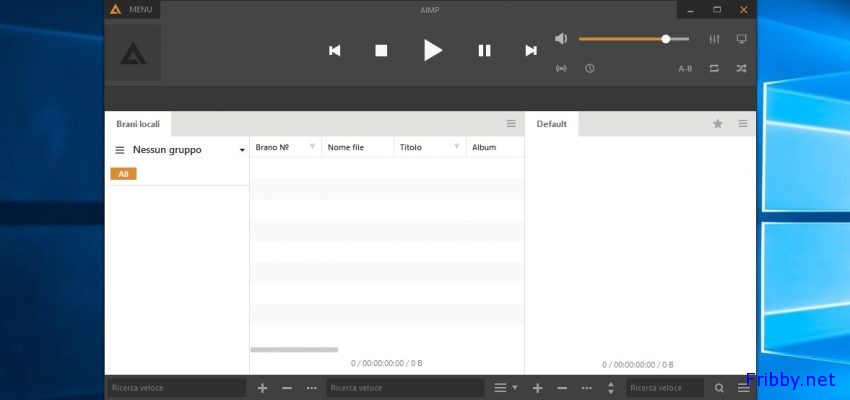Image resolution: width=850 pixels, height=400 pixels.
Task: Open the equalizer sound effects icon
Action: point(714,39)
